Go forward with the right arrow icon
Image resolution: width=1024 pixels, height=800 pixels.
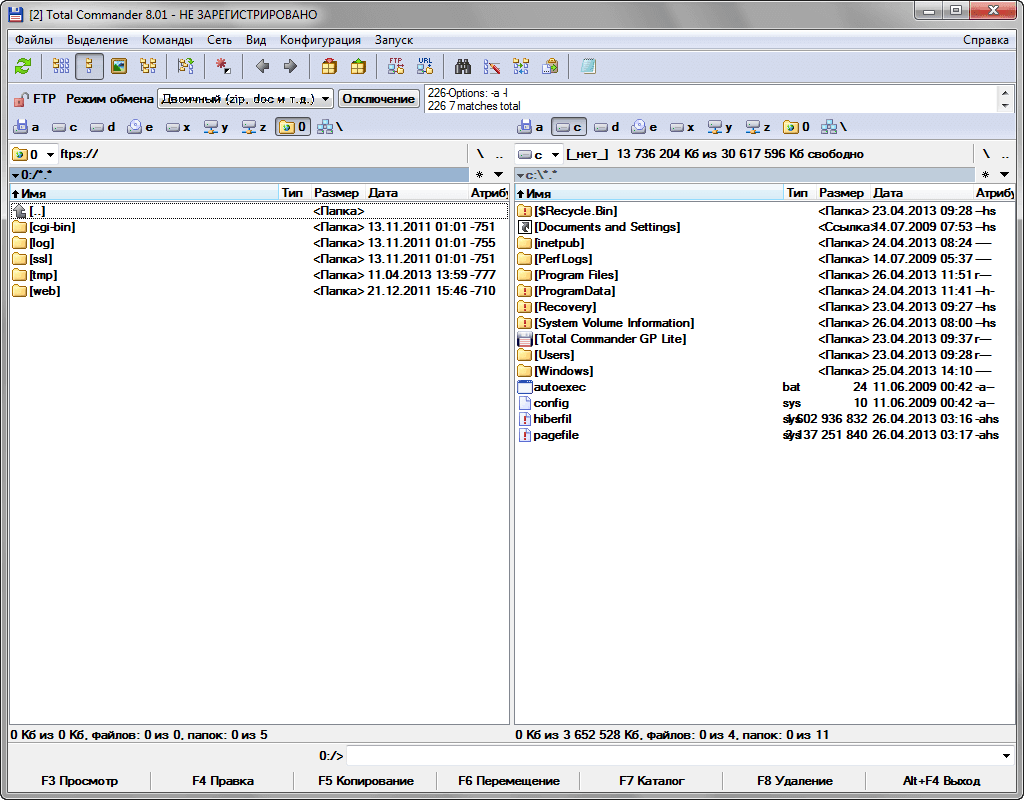coord(291,66)
